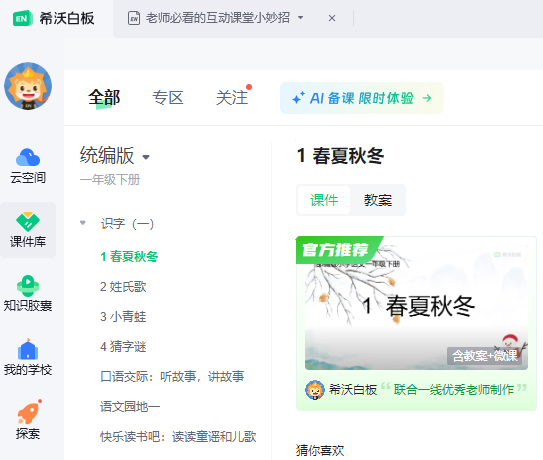
Task: Open lesson 4 猜字谜
Action: (123, 346)
